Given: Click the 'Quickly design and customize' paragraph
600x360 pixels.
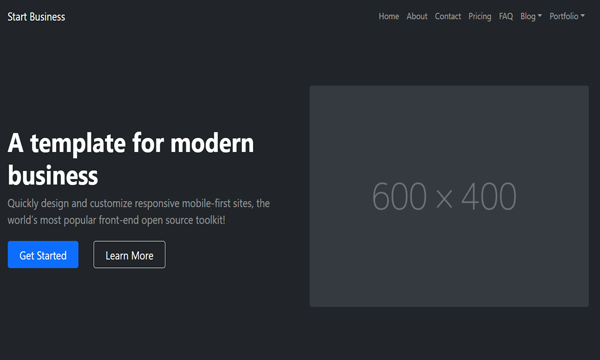Looking at the screenshot, I should tap(139, 212).
